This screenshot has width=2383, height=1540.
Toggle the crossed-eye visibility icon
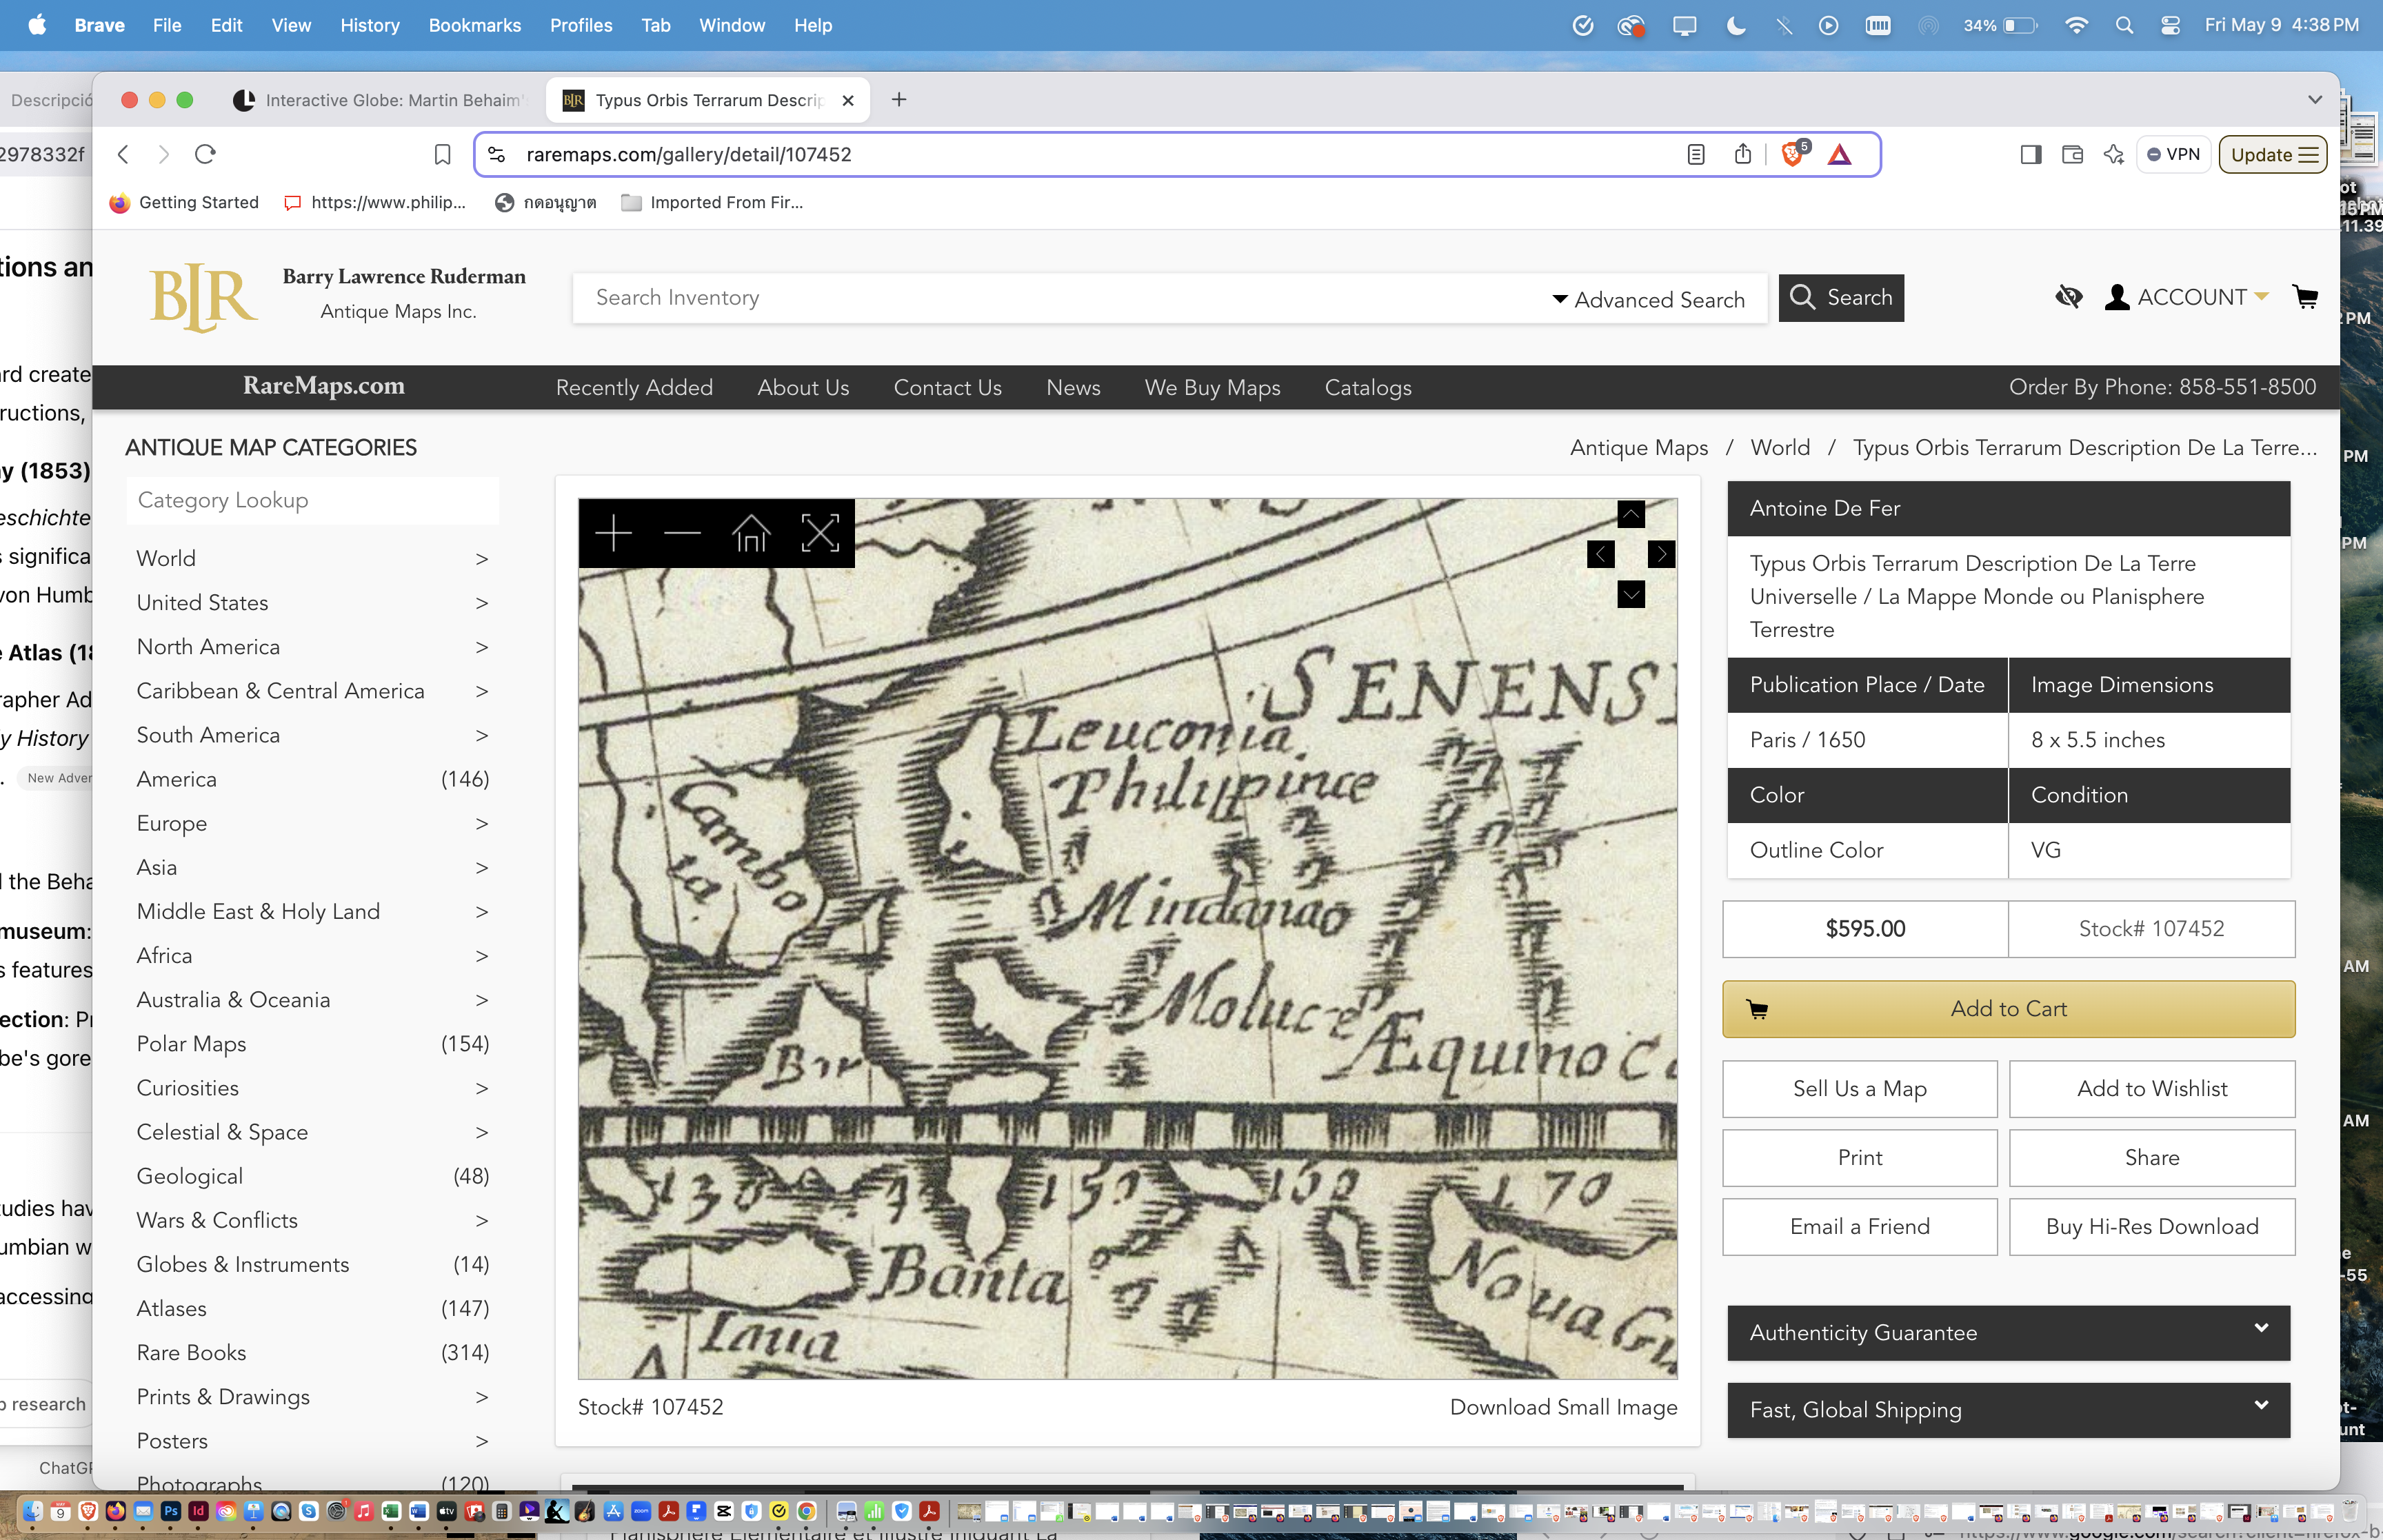point(2068,297)
